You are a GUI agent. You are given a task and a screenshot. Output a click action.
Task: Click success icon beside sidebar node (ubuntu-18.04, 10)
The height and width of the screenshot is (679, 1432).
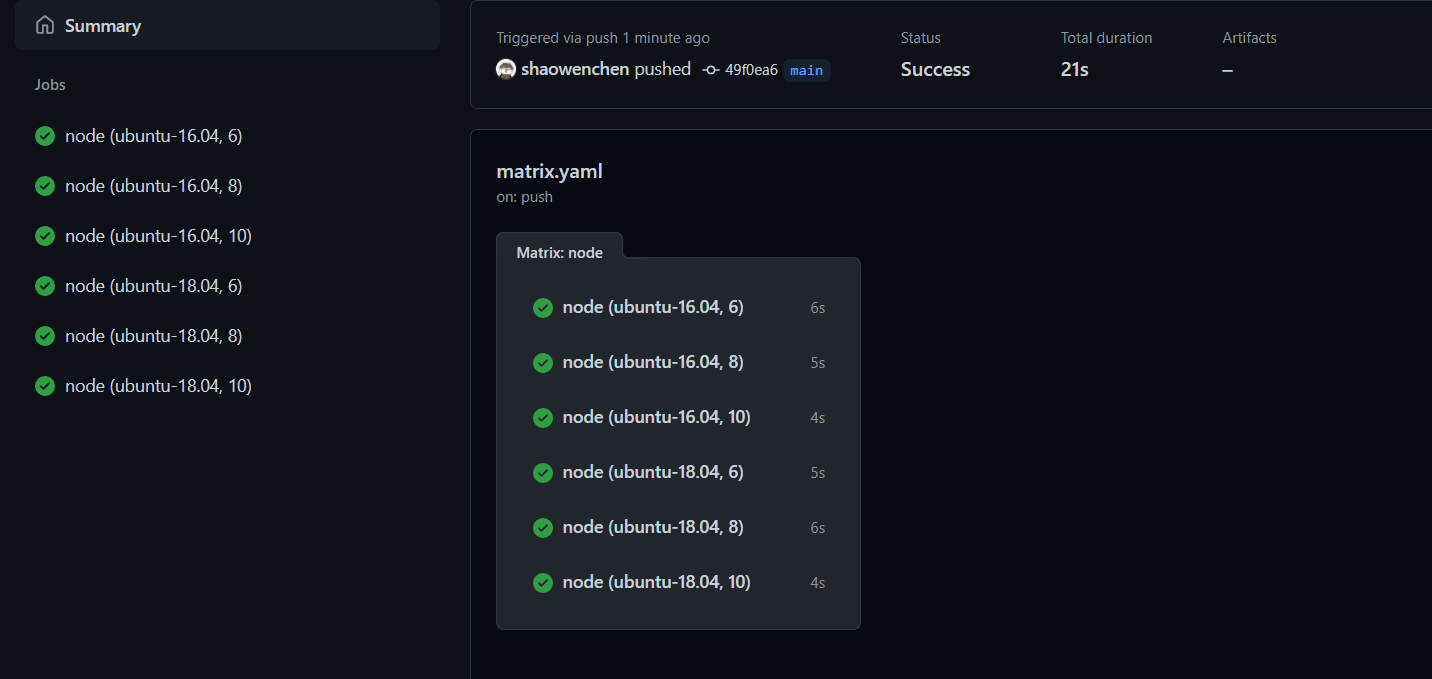pos(45,386)
